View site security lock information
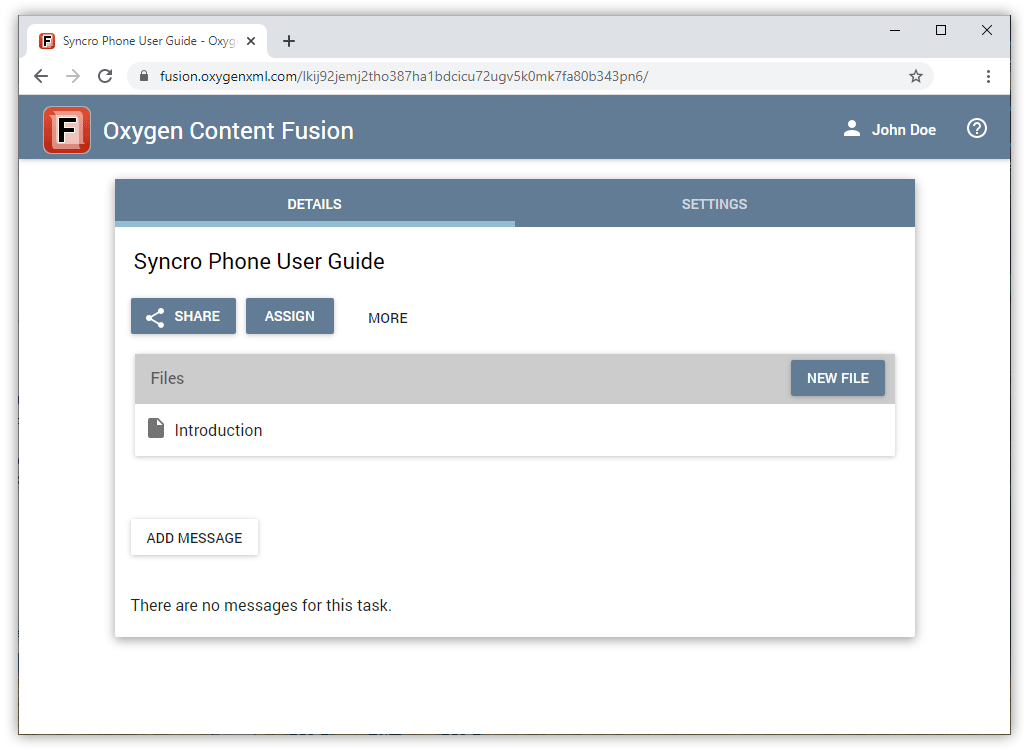The height and width of the screenshot is (750, 1030). [x=144, y=76]
